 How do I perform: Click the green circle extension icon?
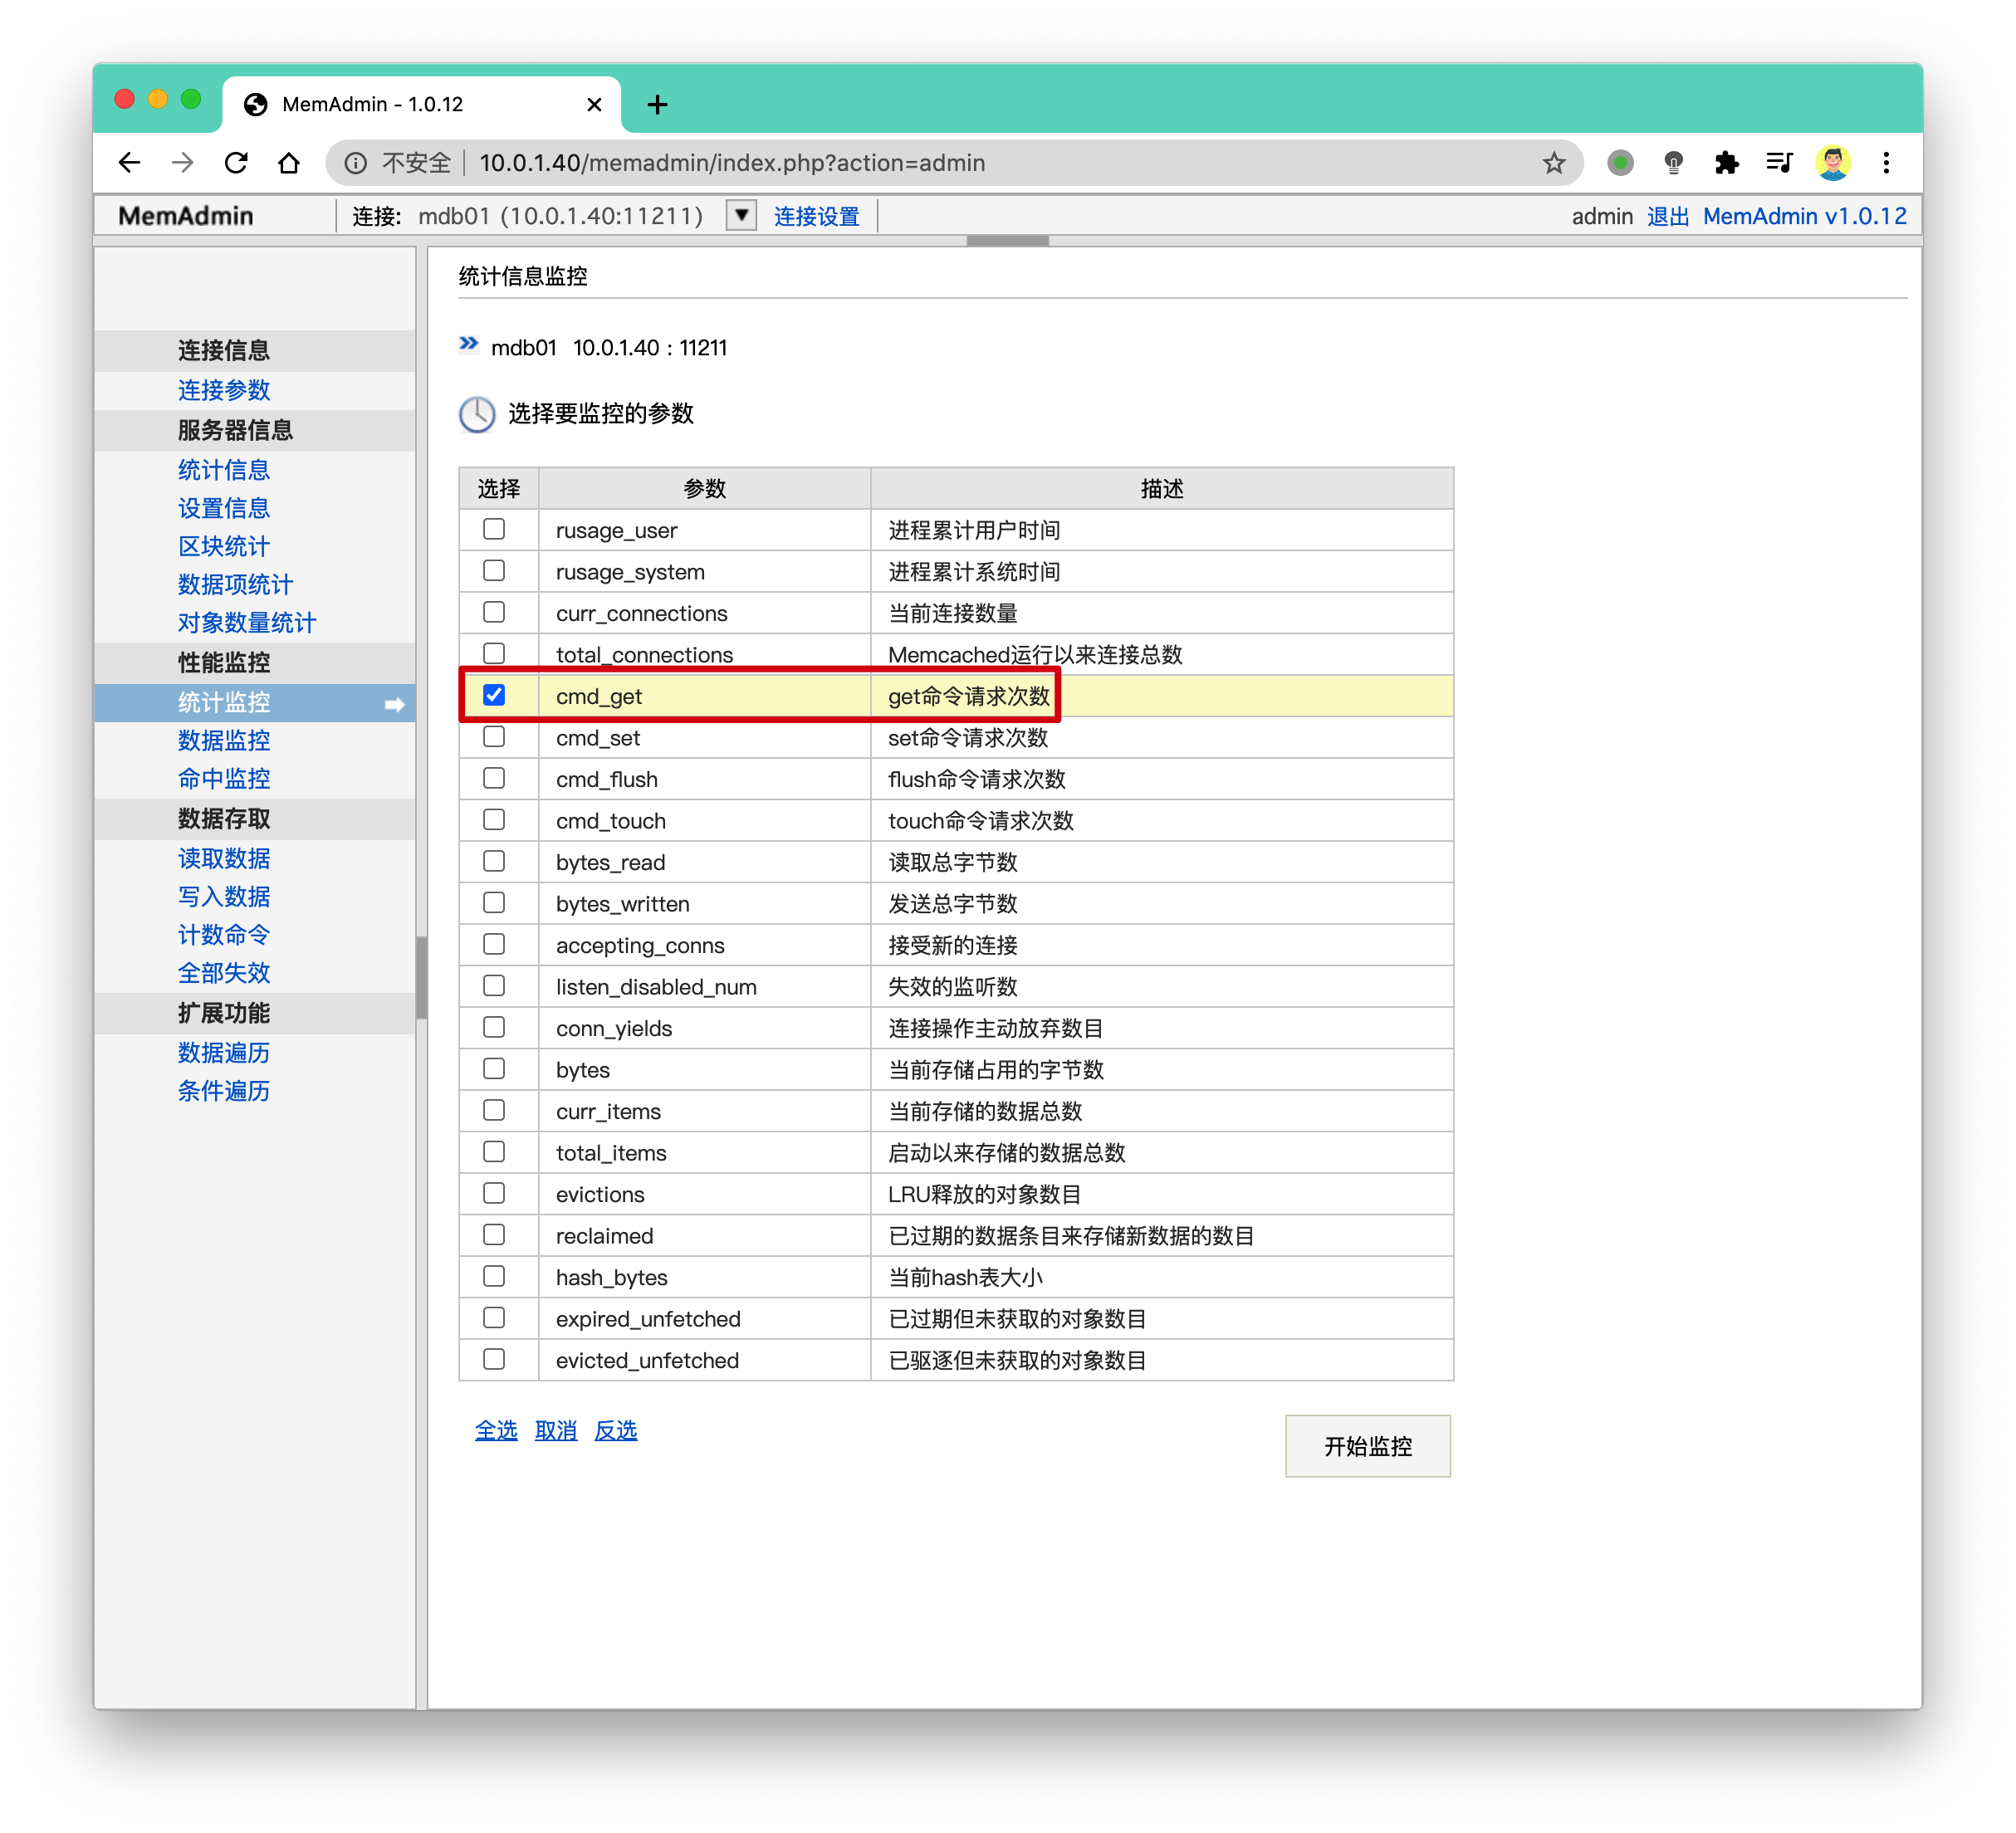pyautogui.click(x=1620, y=163)
